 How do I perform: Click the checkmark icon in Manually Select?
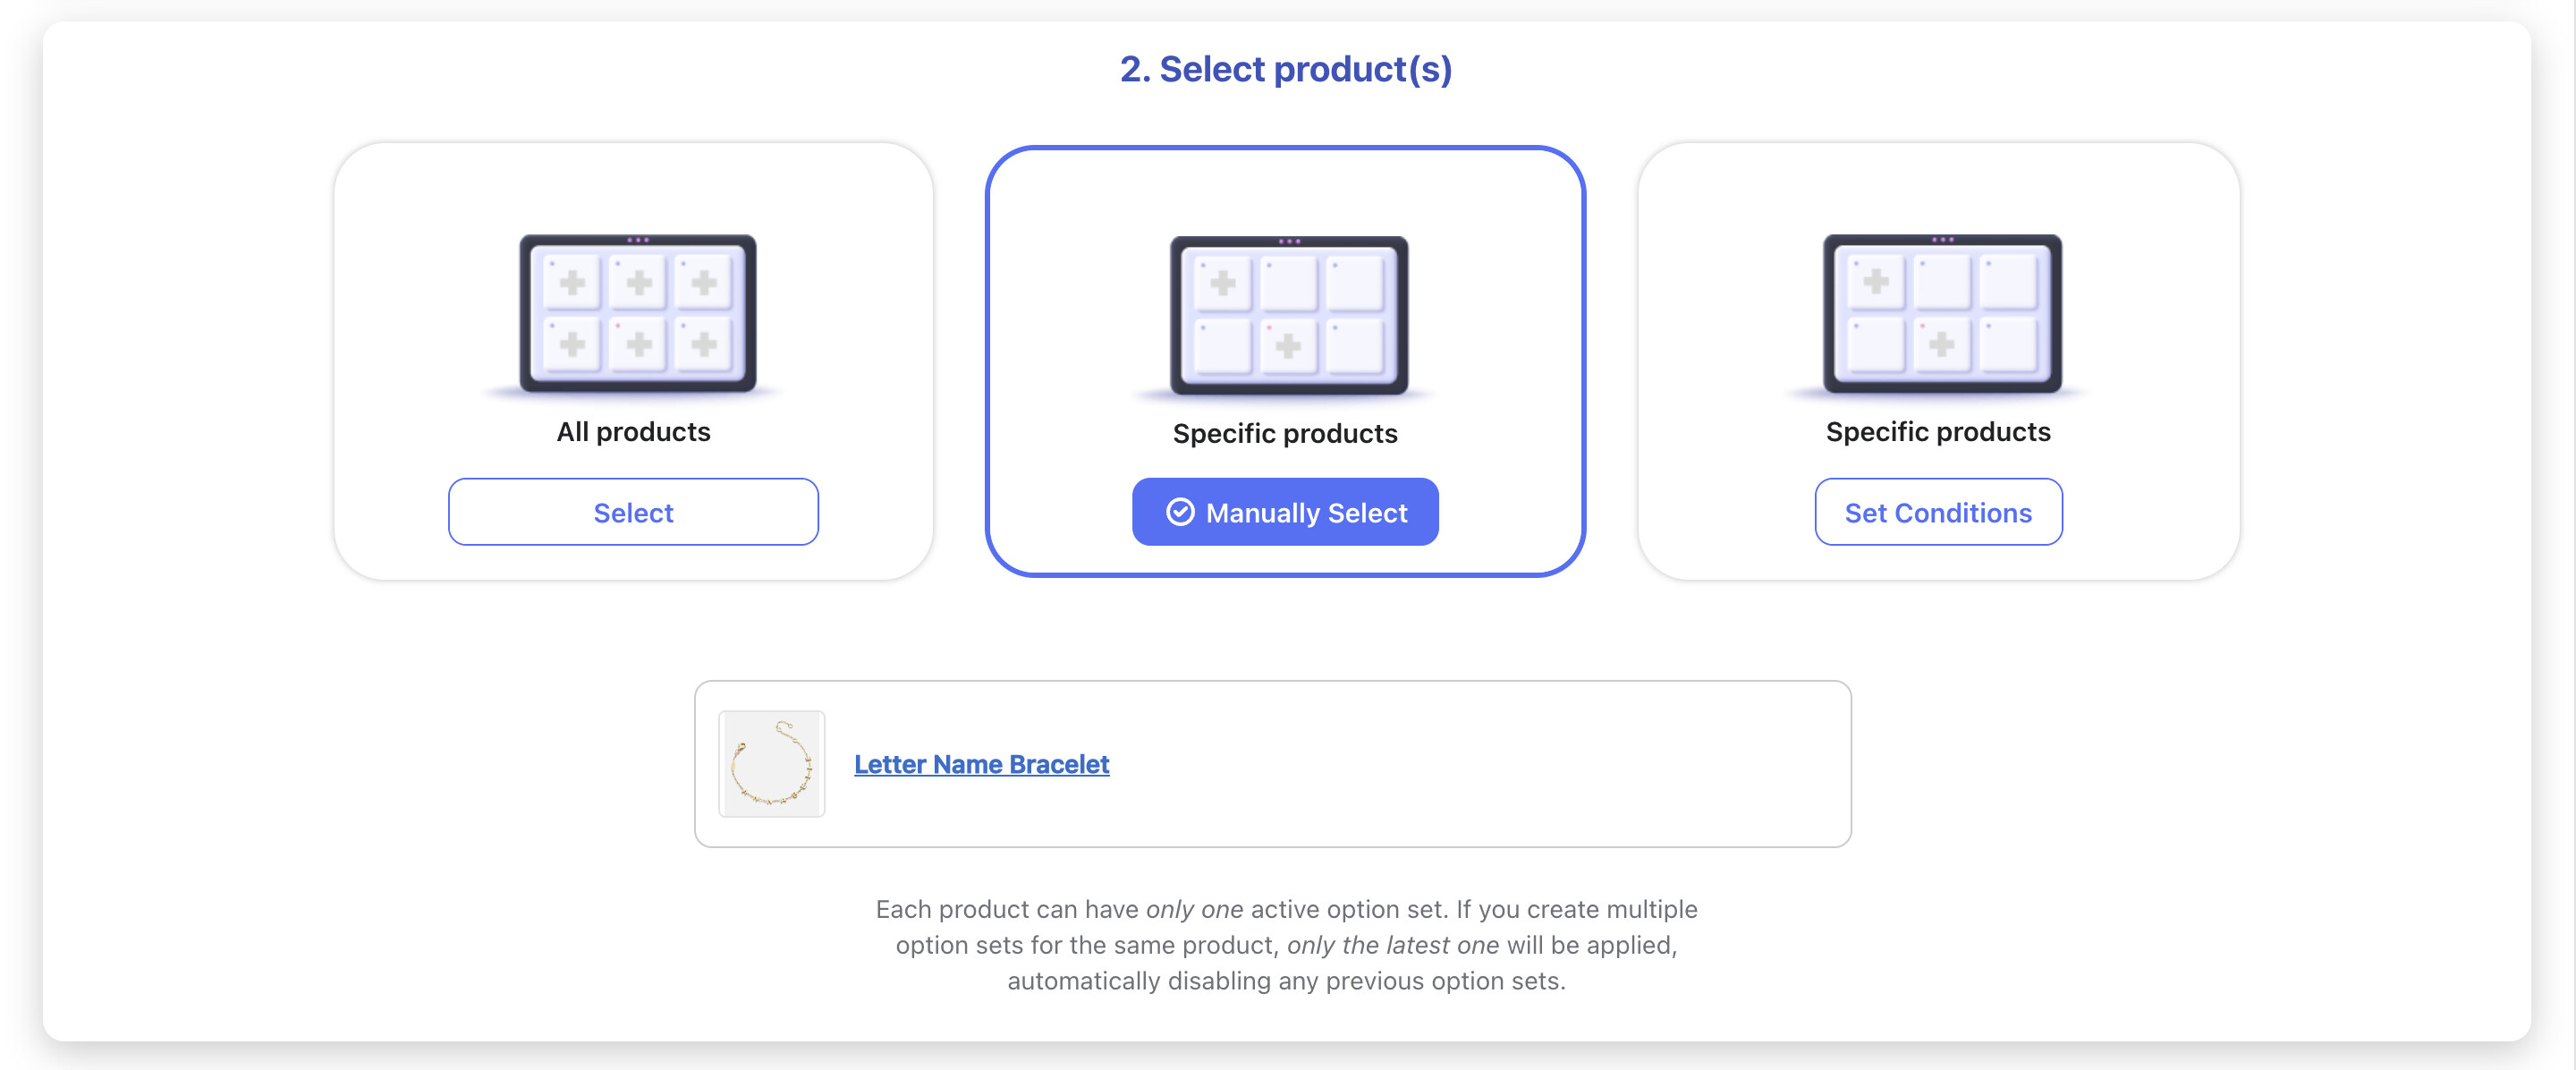pos(1180,512)
